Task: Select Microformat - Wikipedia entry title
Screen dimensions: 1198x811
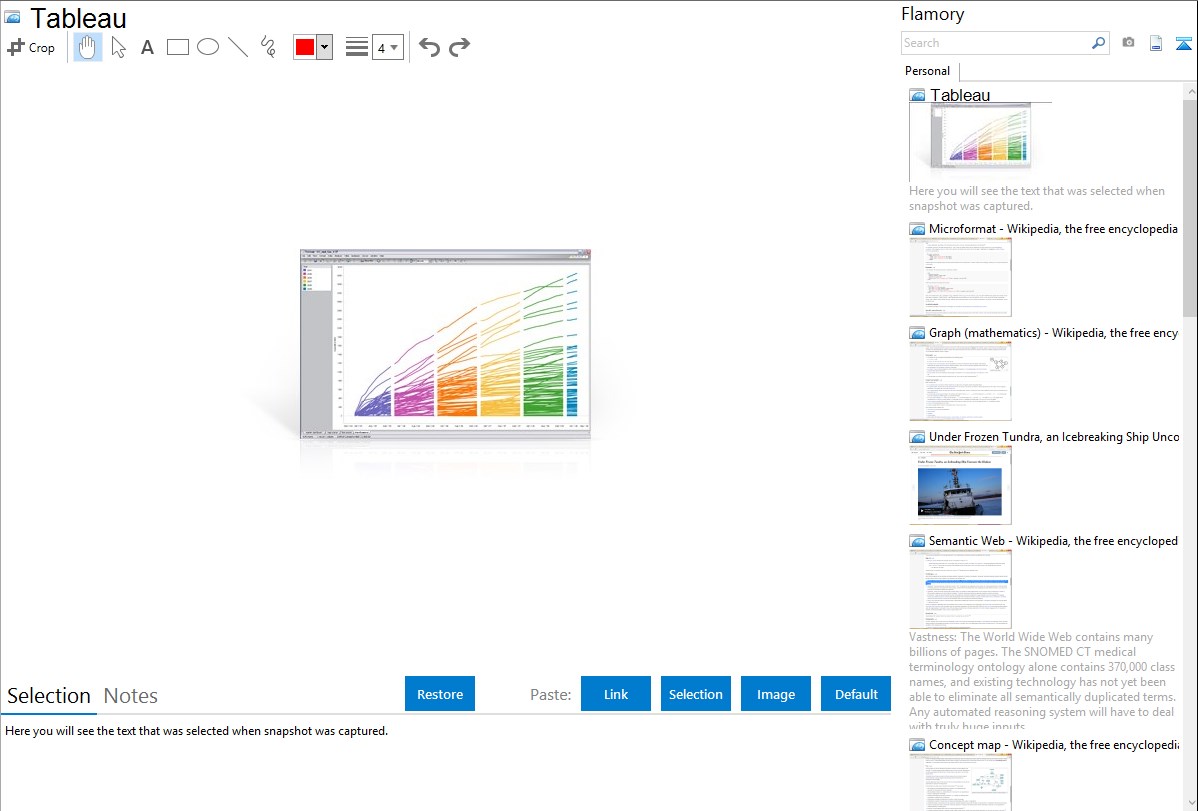Action: click(x=1053, y=229)
